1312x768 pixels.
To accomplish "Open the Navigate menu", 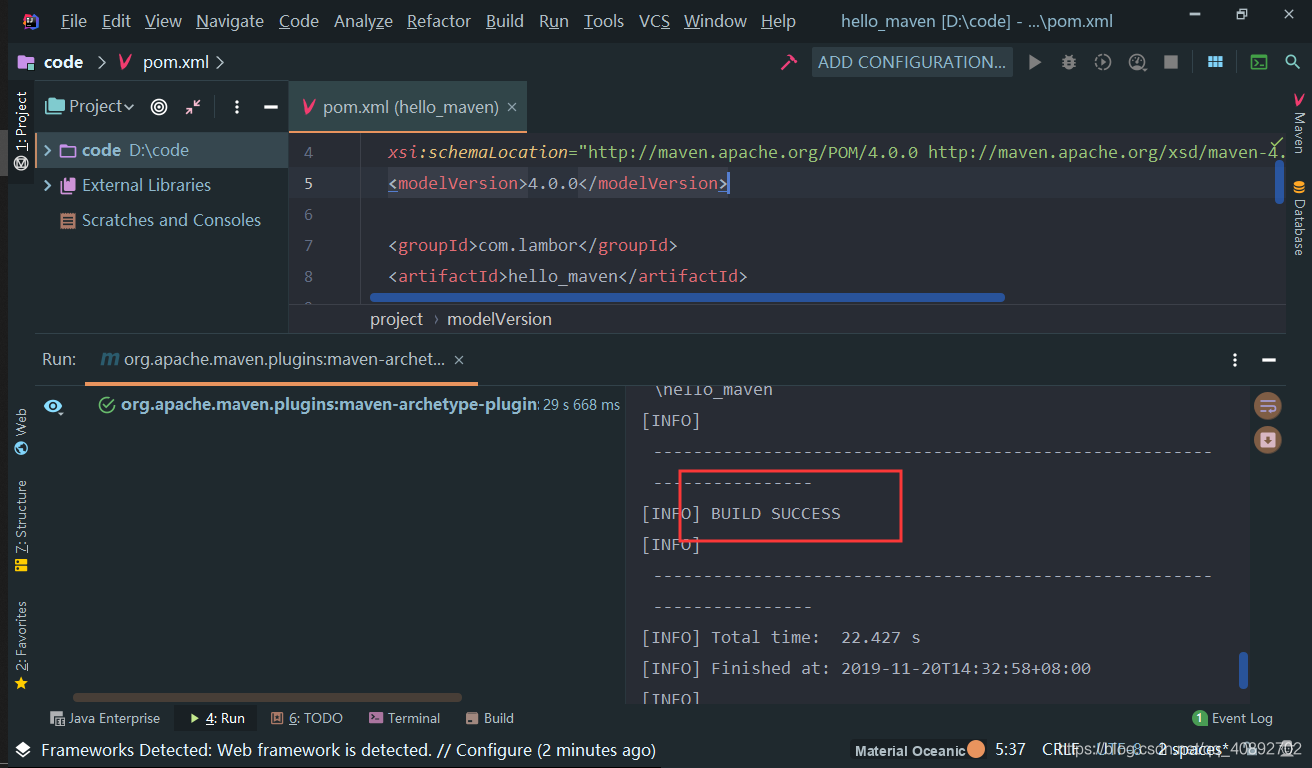I will tap(230, 21).
